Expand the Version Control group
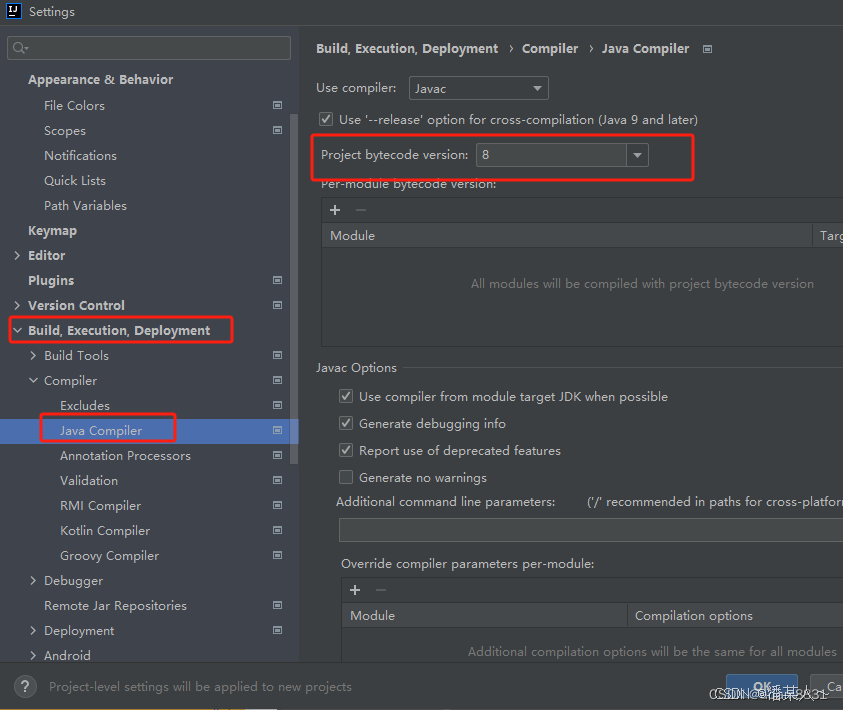Image resolution: width=843 pixels, height=710 pixels. point(17,305)
